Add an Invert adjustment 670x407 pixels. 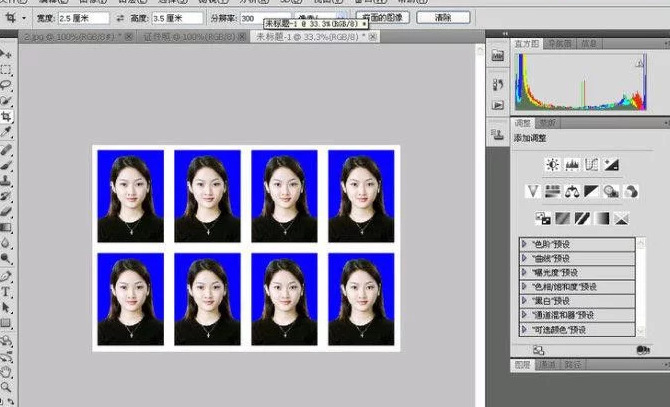point(543,219)
